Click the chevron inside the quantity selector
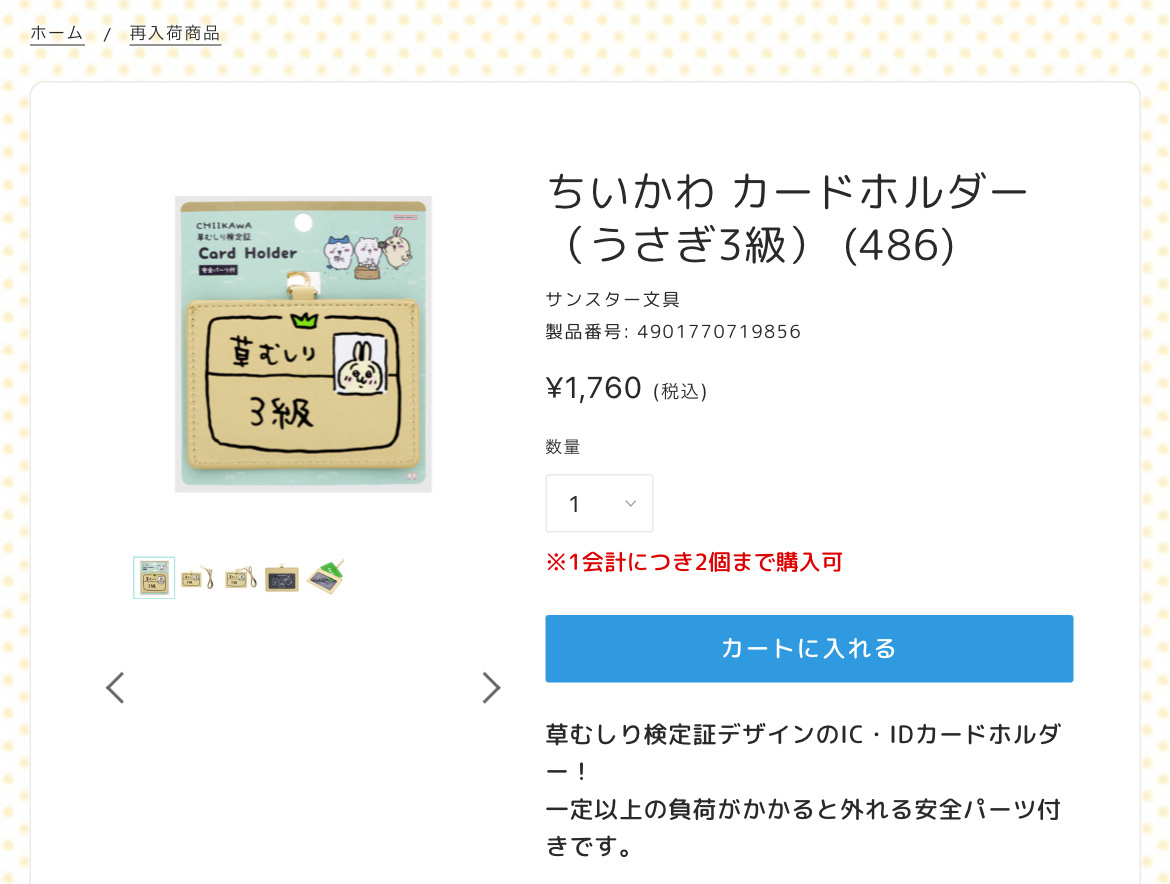 [x=631, y=504]
